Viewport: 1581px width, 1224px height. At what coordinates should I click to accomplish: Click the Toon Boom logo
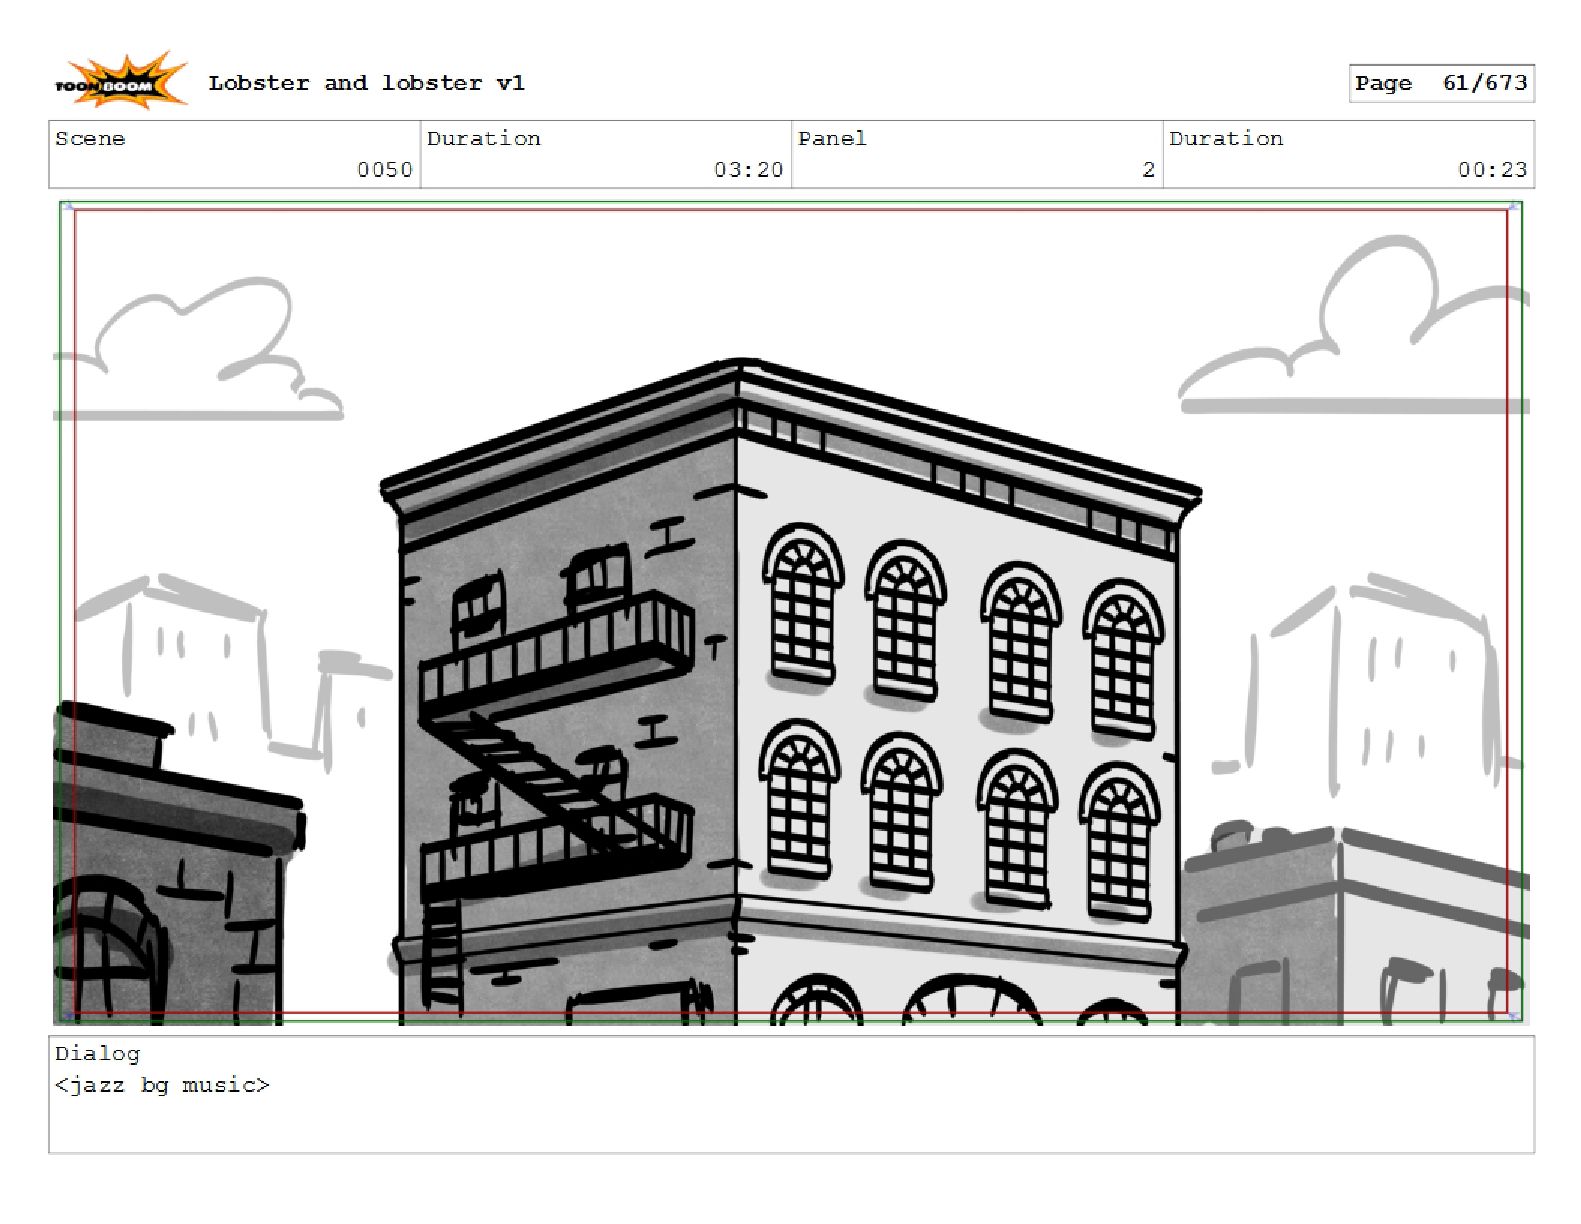[x=120, y=81]
